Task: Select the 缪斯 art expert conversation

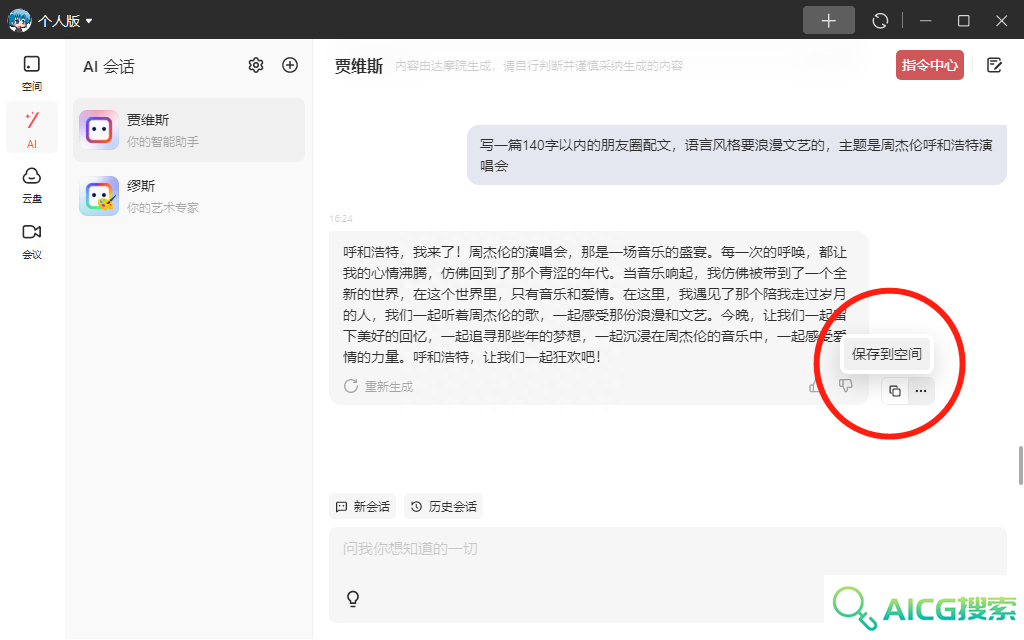Action: [x=189, y=196]
